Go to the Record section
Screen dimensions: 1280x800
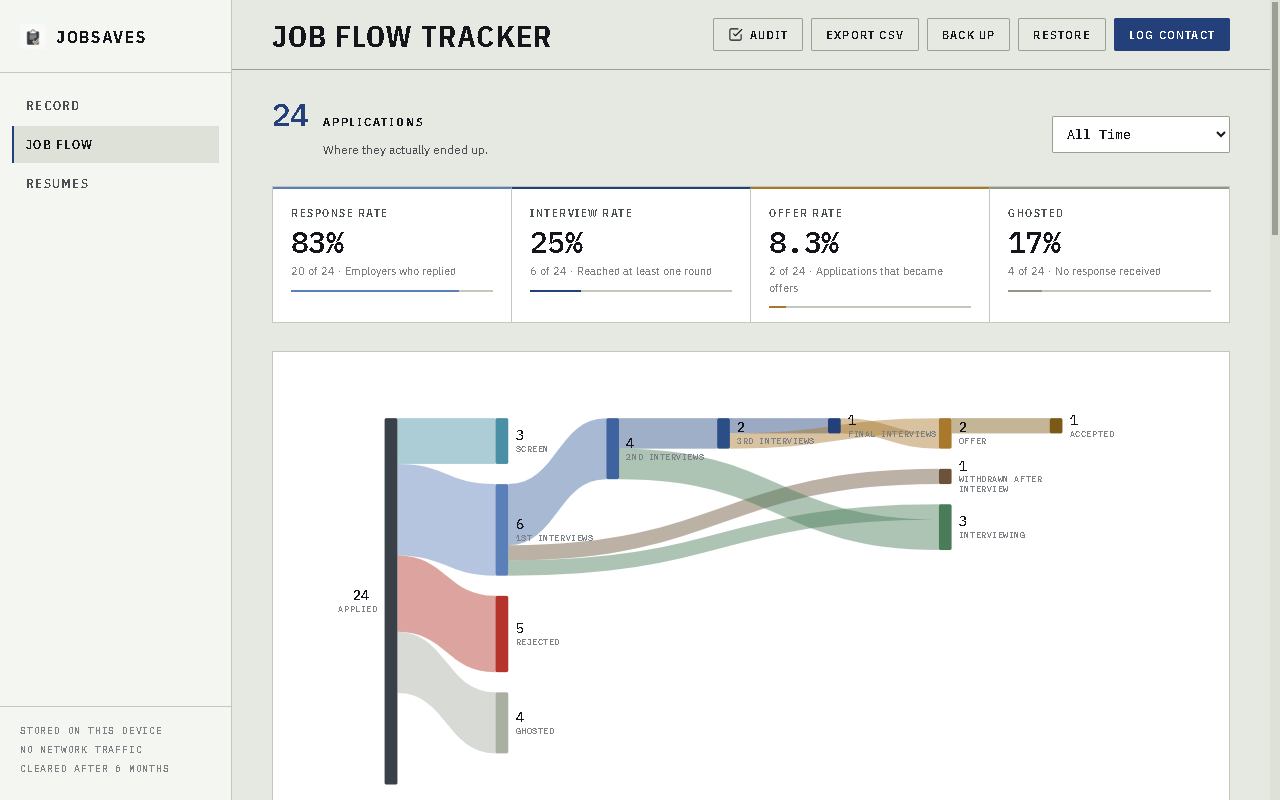click(116, 105)
